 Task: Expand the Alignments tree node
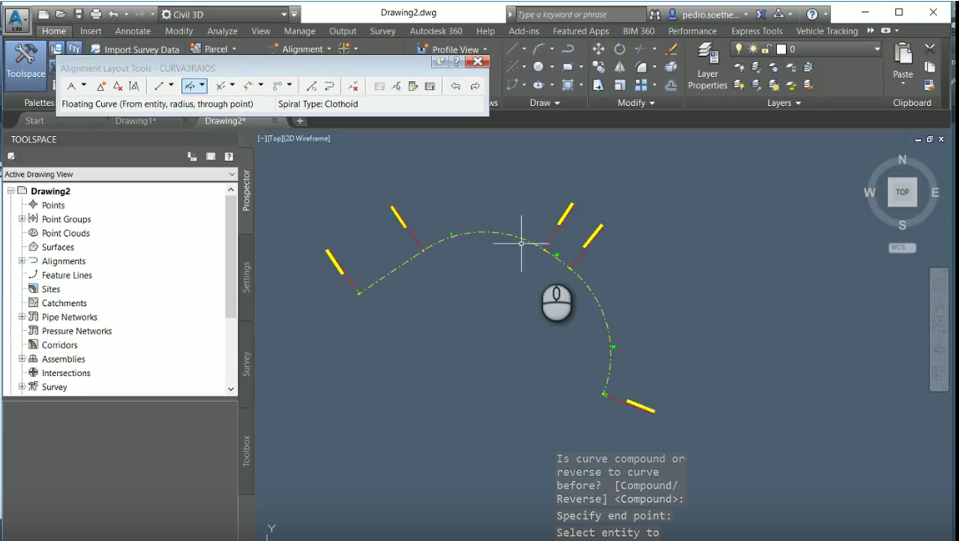coord(22,261)
